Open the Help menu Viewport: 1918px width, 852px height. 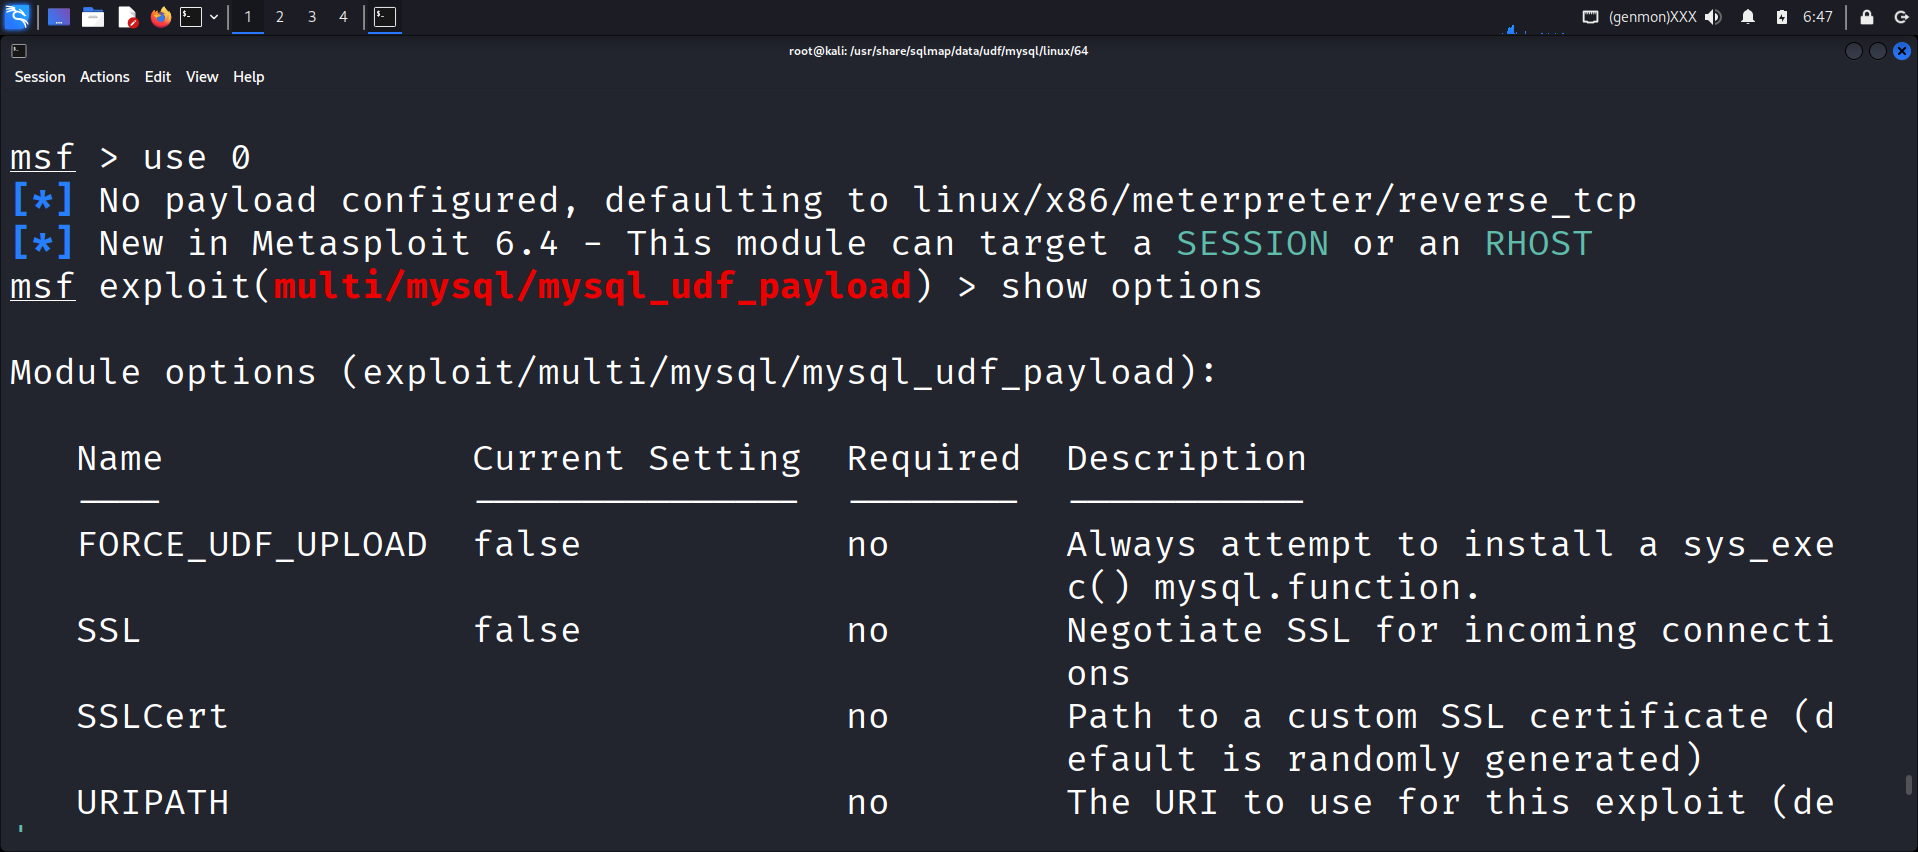click(x=249, y=77)
